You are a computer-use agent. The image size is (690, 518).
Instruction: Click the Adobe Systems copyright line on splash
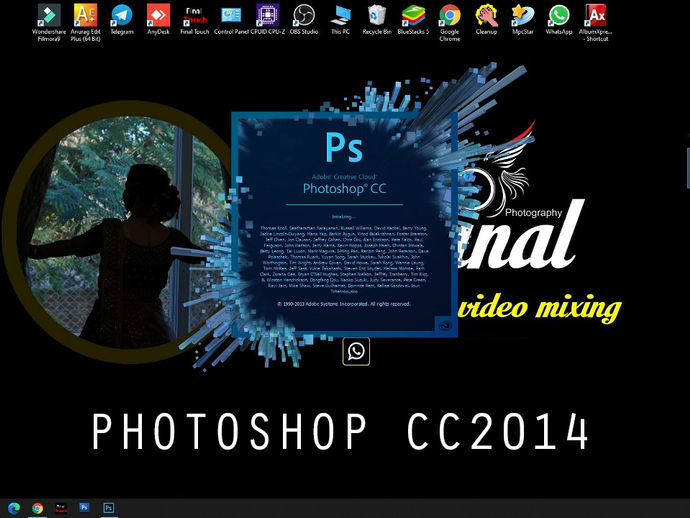pos(344,304)
